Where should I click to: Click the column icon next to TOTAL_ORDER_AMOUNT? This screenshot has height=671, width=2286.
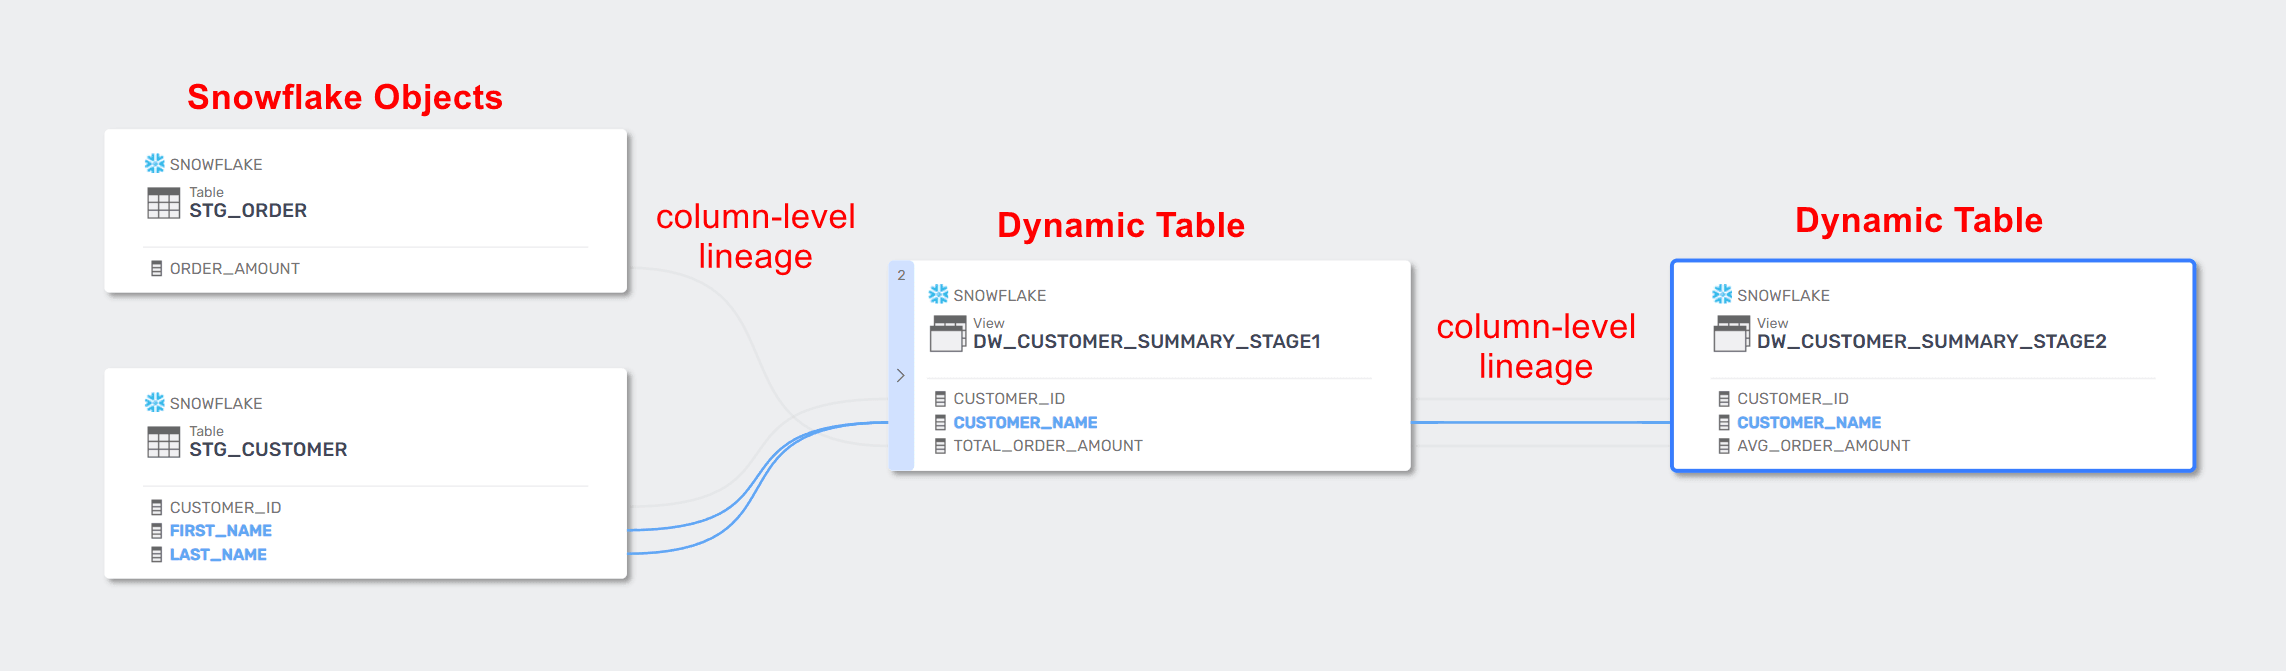tap(940, 446)
